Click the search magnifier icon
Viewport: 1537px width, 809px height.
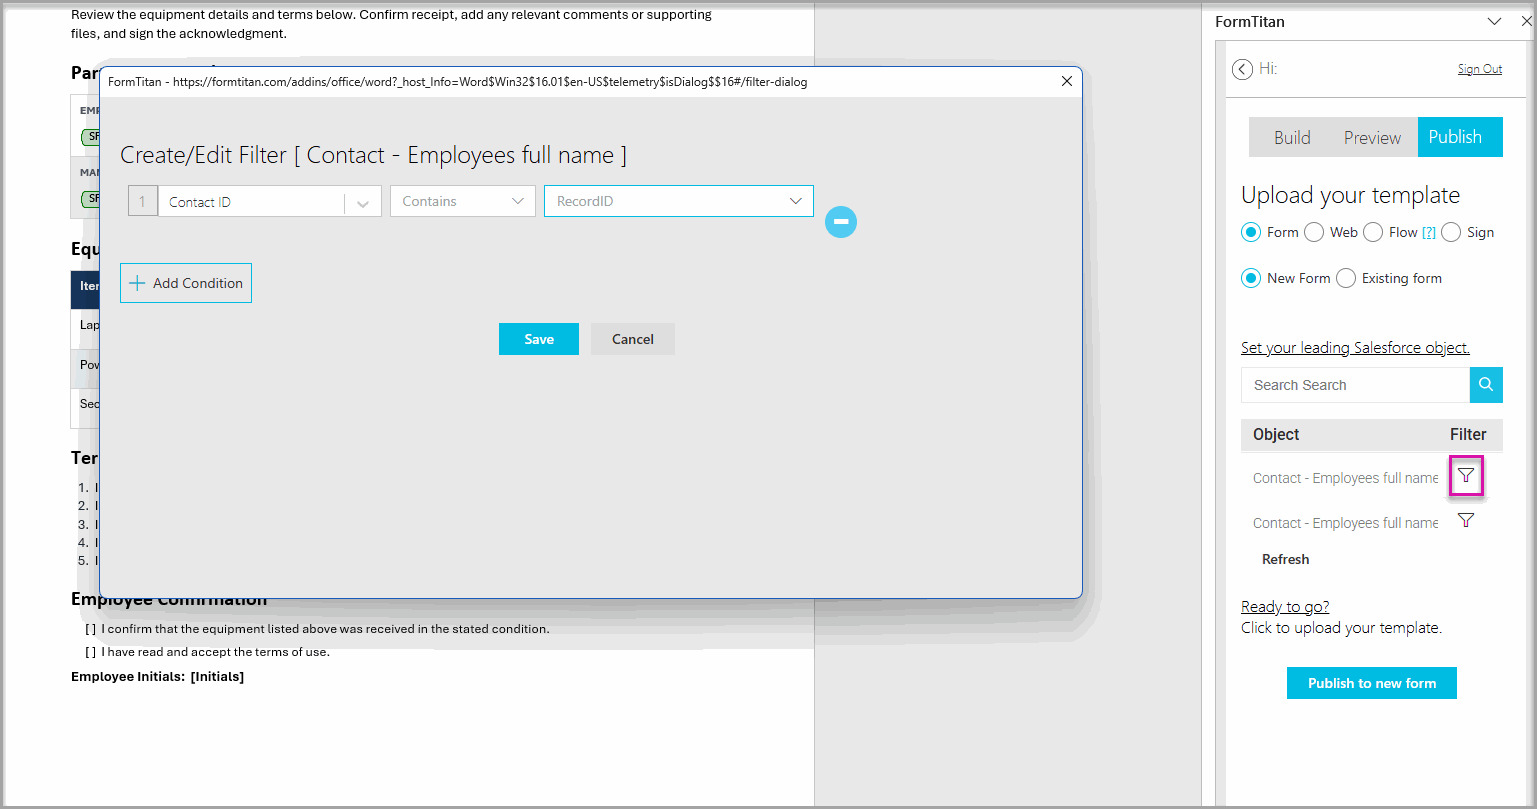(1486, 385)
